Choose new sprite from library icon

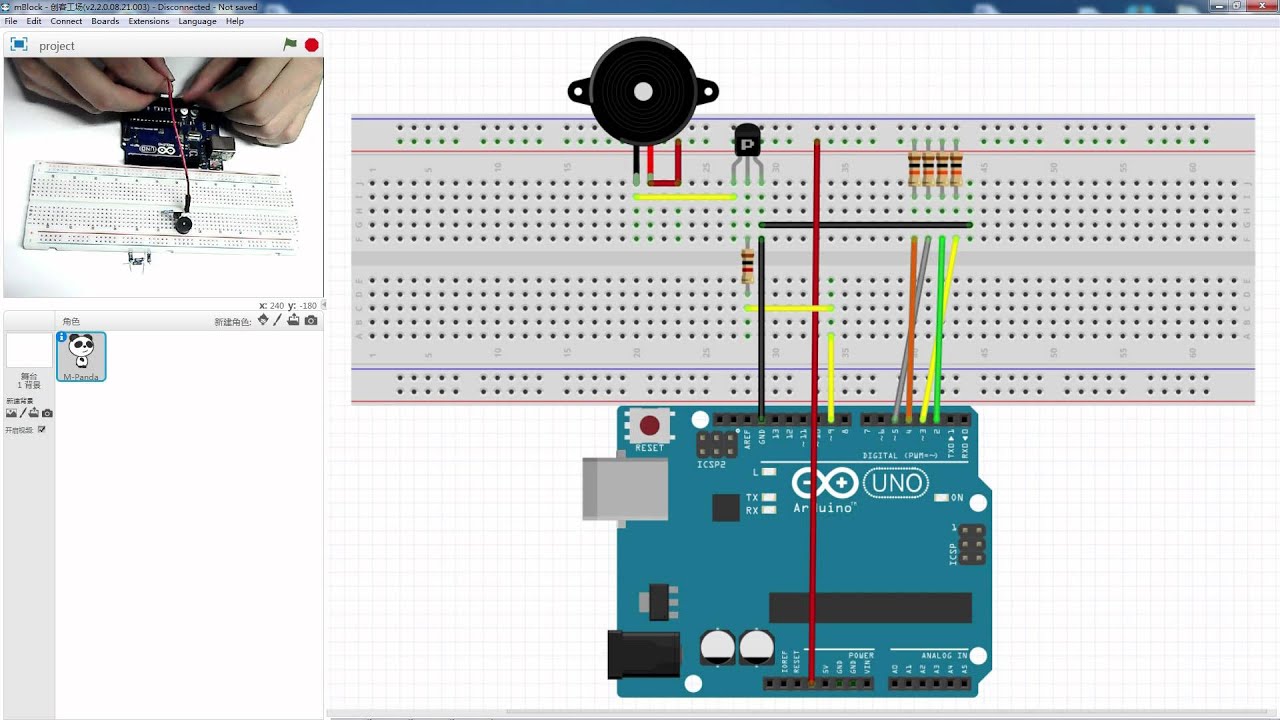click(263, 320)
